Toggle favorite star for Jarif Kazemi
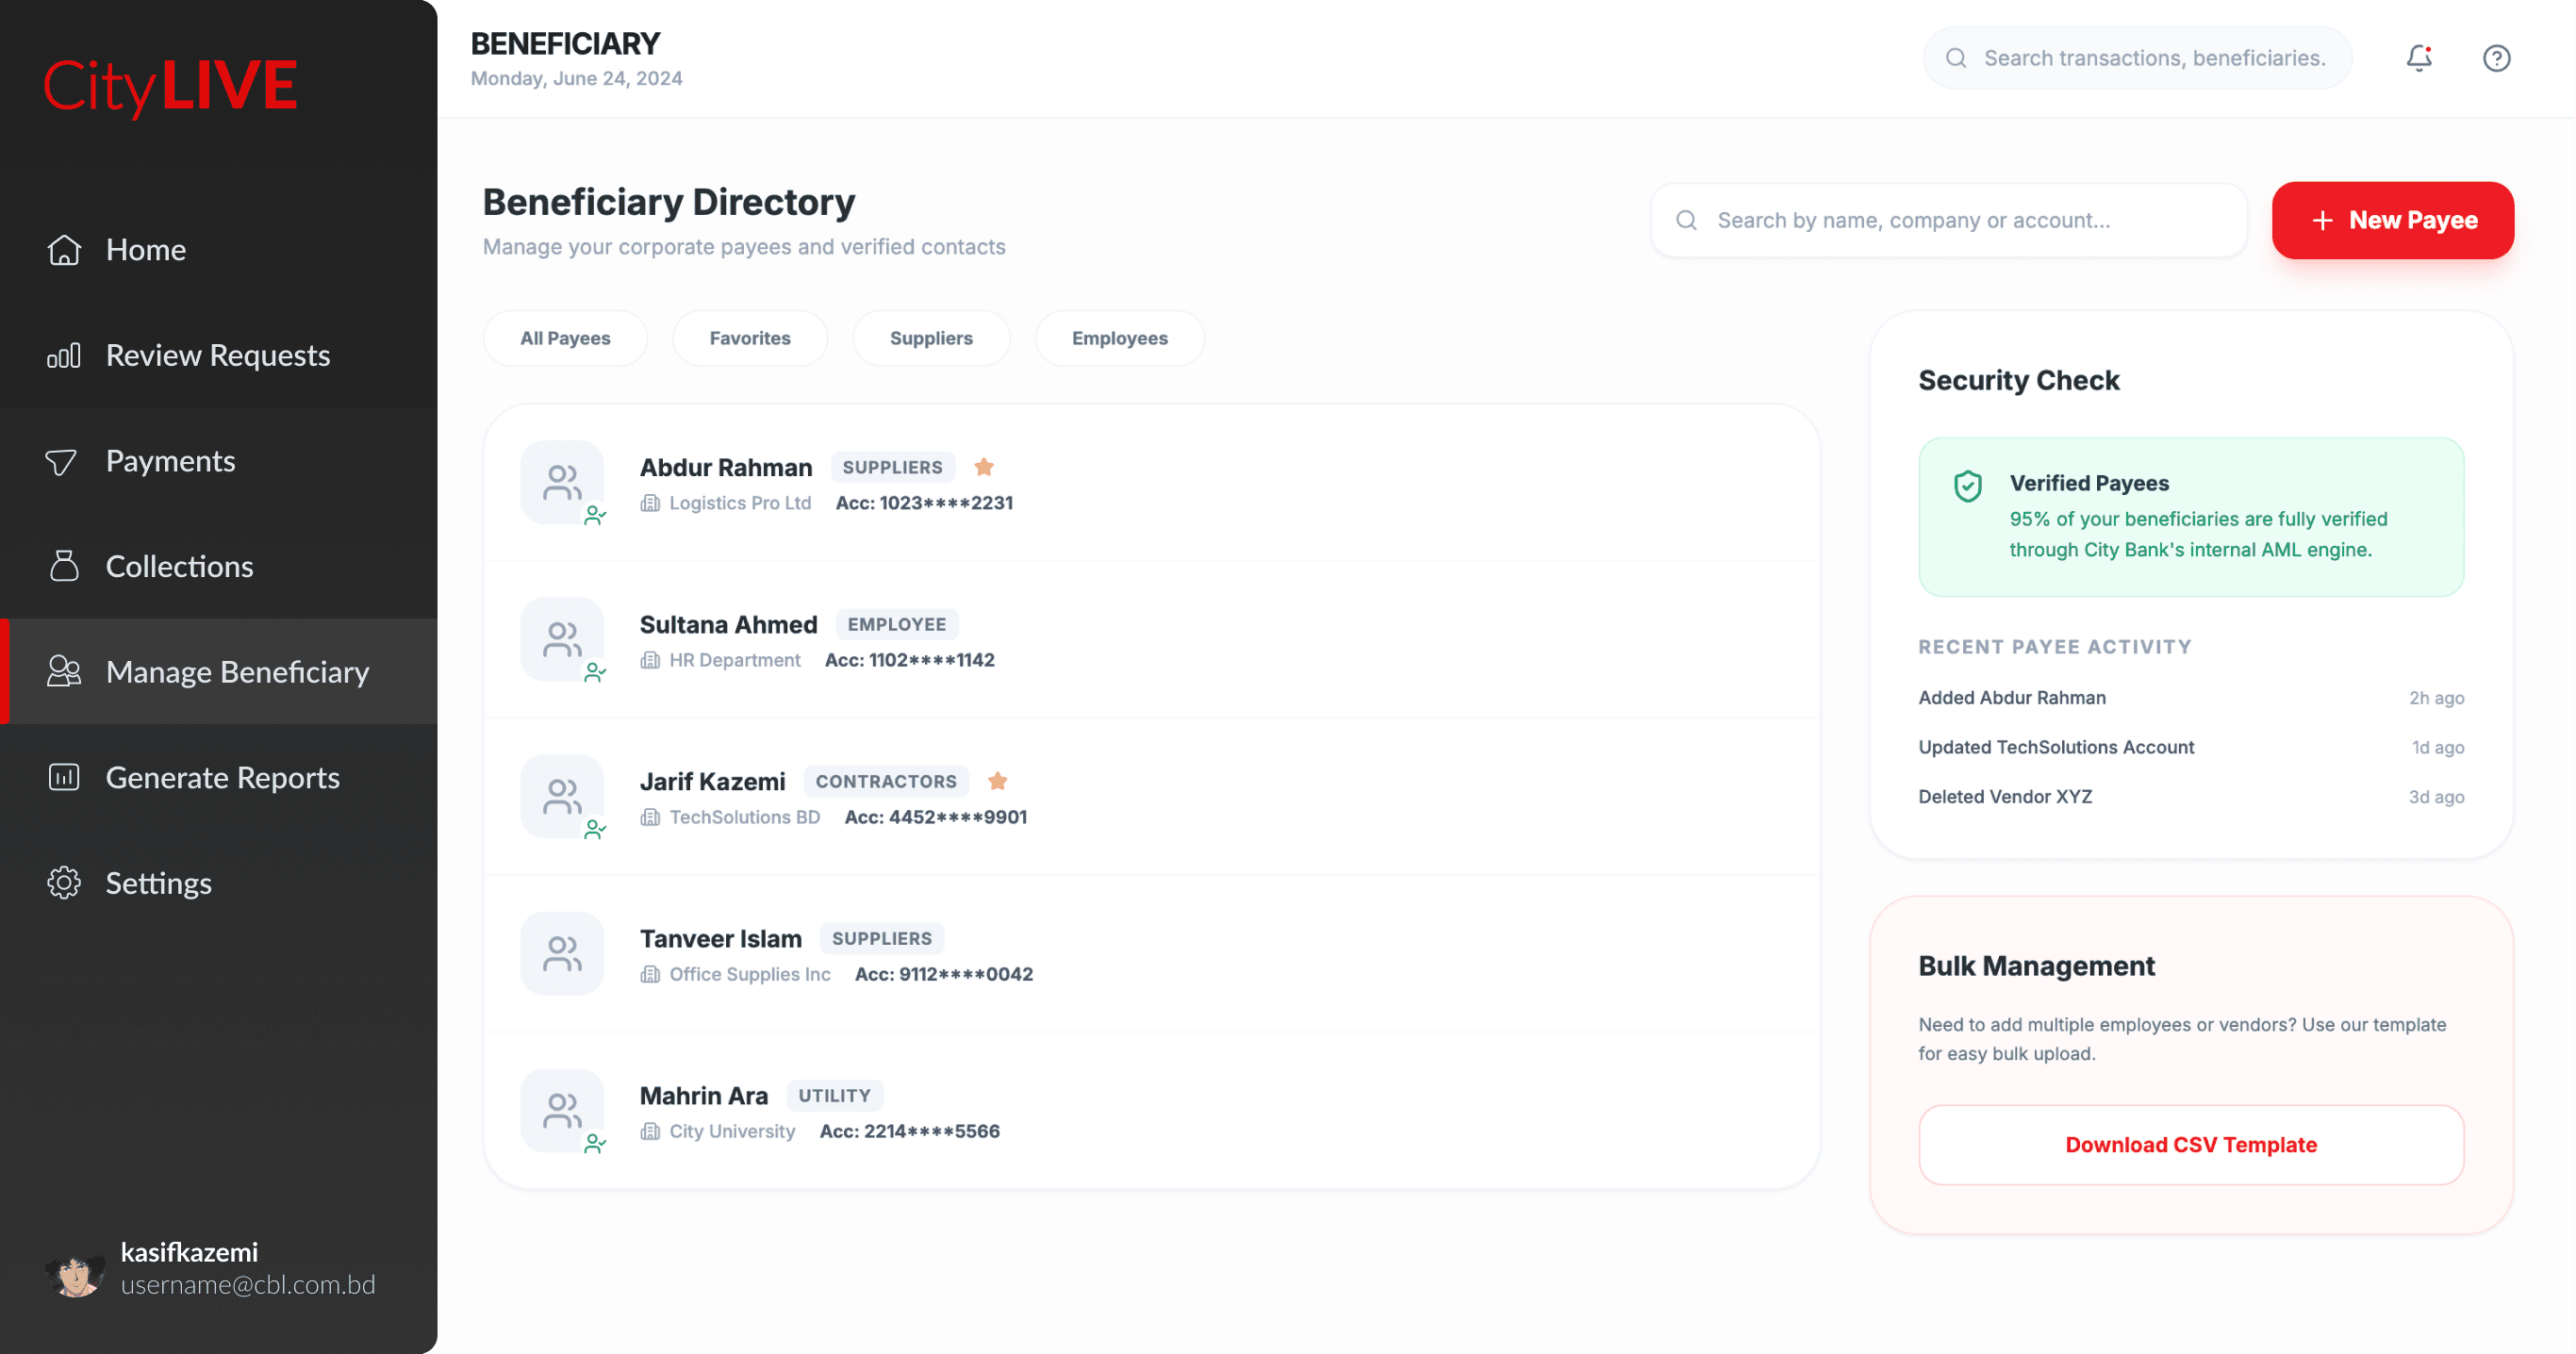 997,781
